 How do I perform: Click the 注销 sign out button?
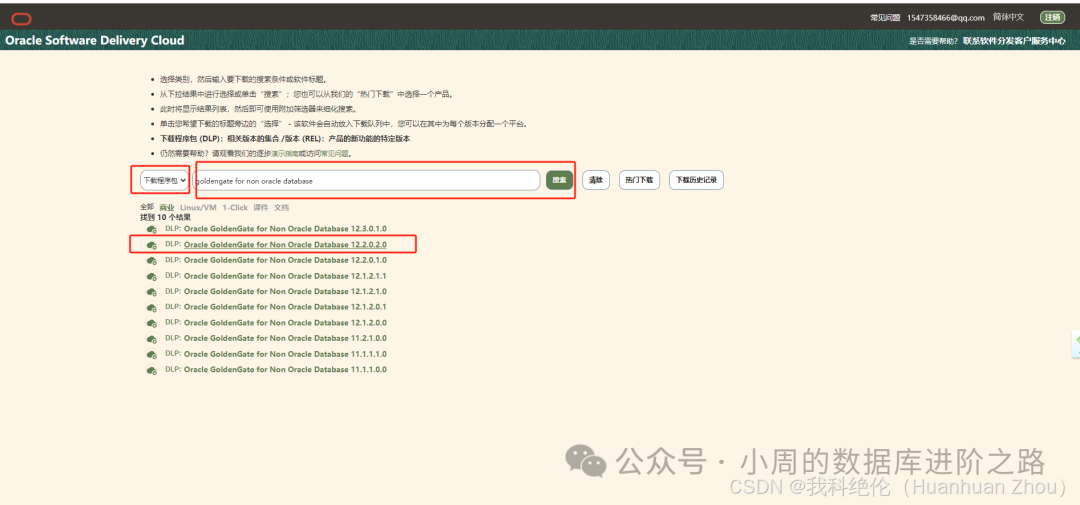pos(1052,17)
